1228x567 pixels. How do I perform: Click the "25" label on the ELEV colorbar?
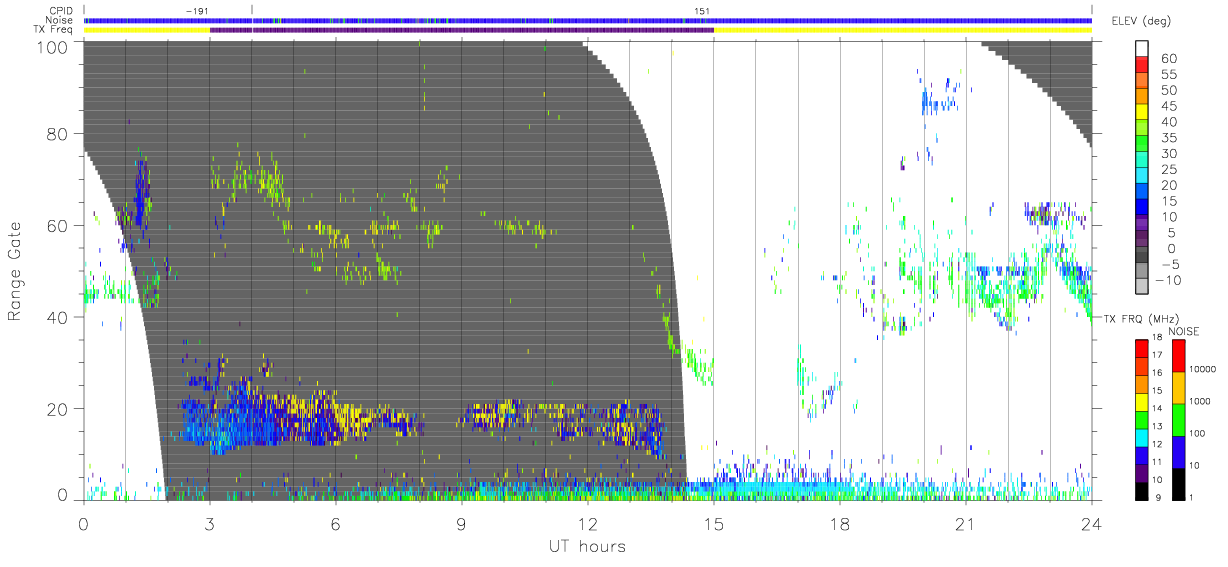pos(1169,169)
